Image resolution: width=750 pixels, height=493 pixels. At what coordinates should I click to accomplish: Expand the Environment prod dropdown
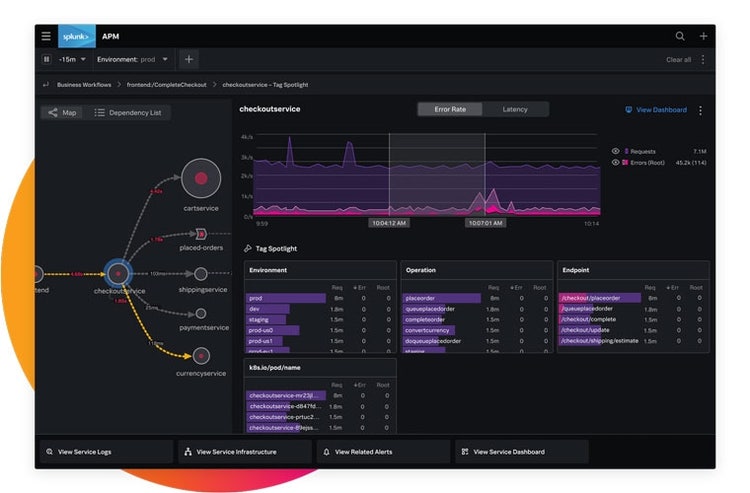point(133,59)
